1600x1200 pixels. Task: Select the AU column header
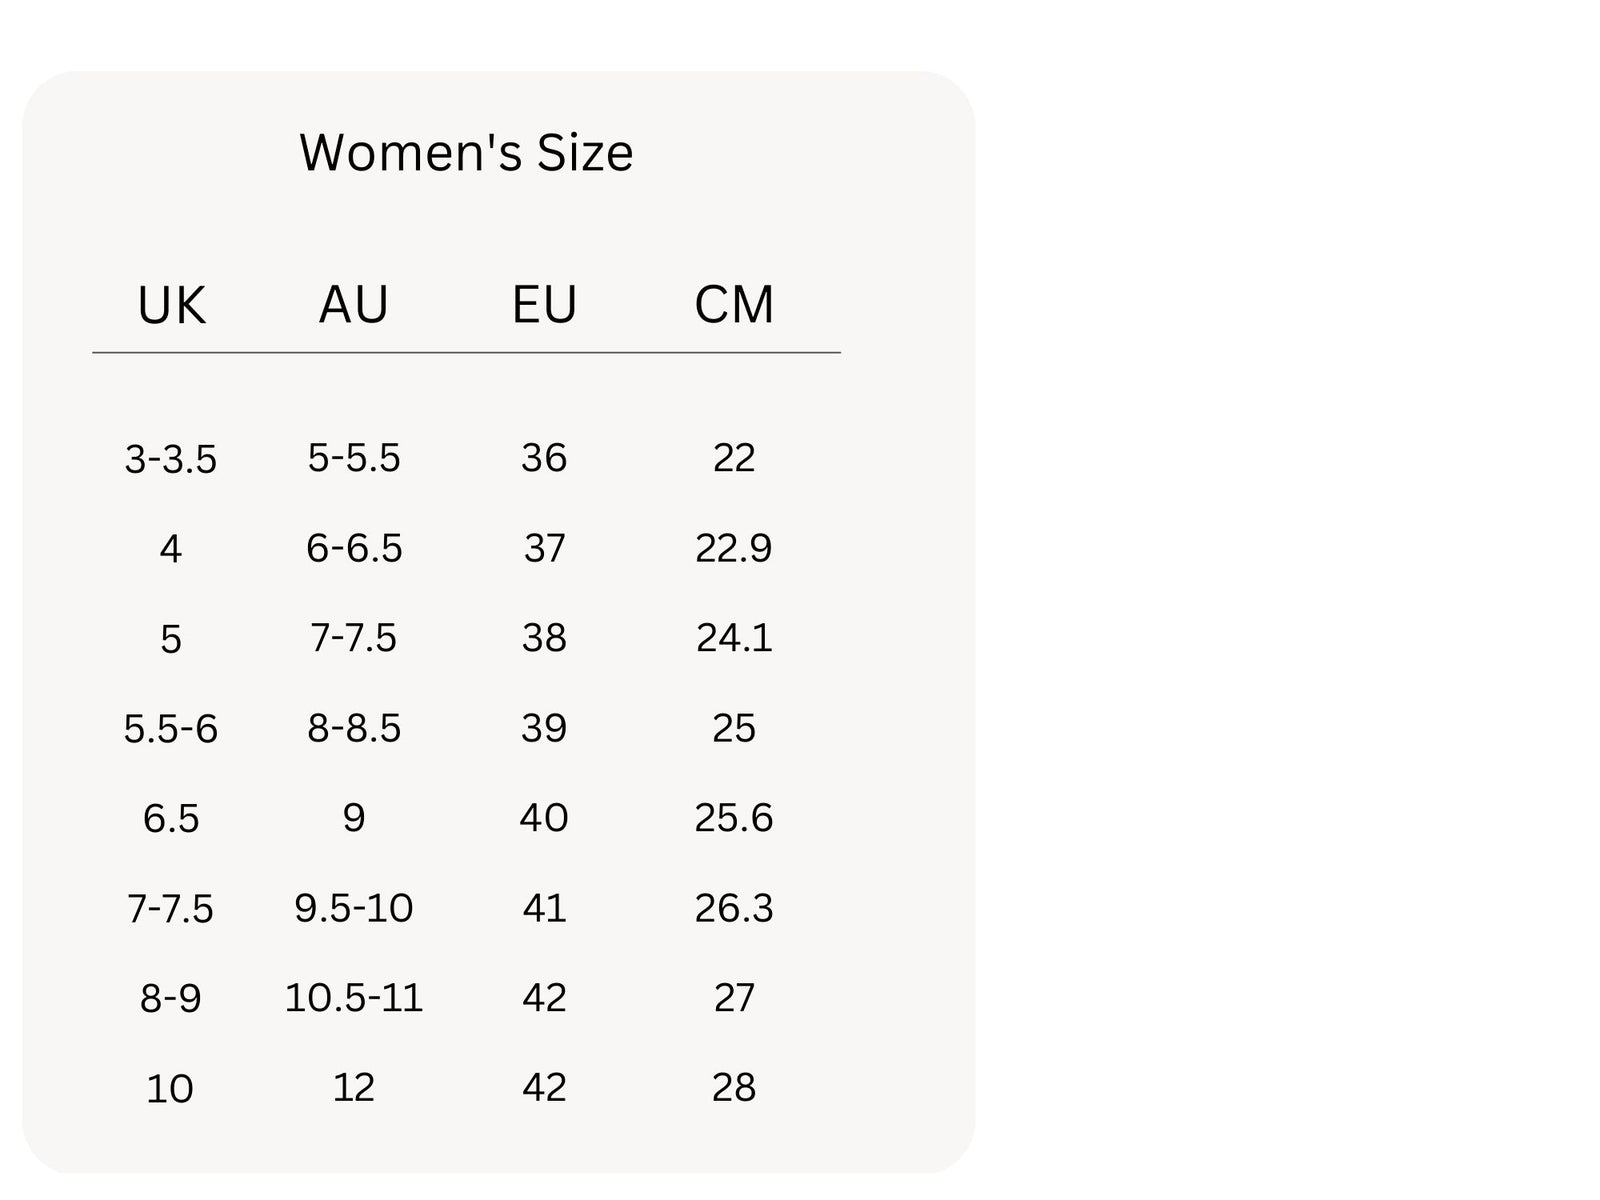point(353,304)
